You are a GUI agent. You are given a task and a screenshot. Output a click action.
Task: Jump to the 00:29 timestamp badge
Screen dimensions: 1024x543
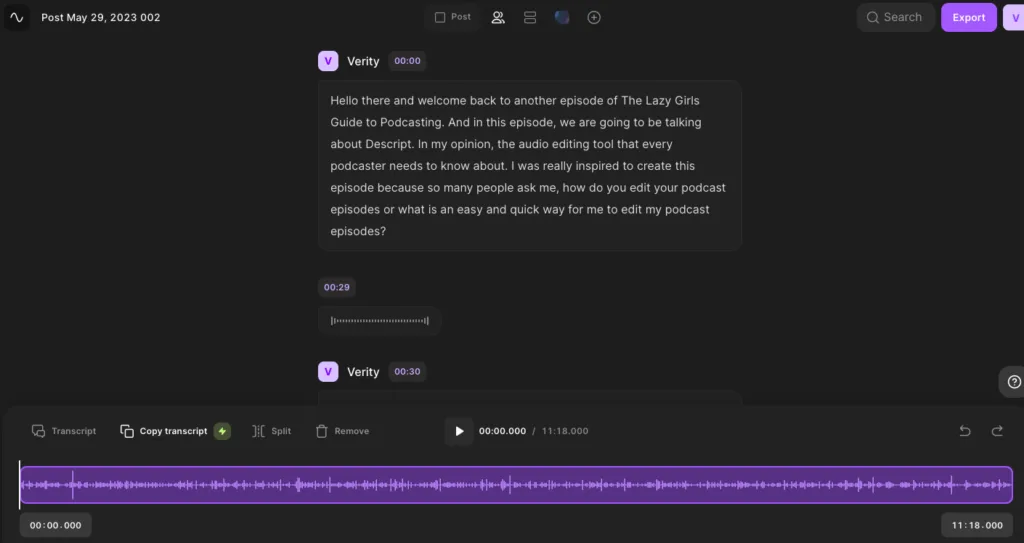[337, 287]
